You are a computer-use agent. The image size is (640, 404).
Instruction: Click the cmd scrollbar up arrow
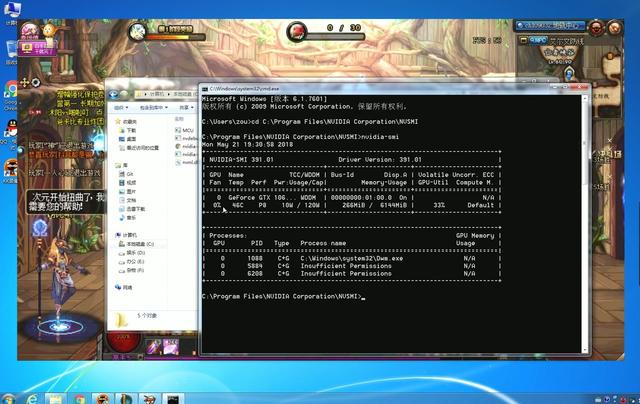click(x=585, y=98)
